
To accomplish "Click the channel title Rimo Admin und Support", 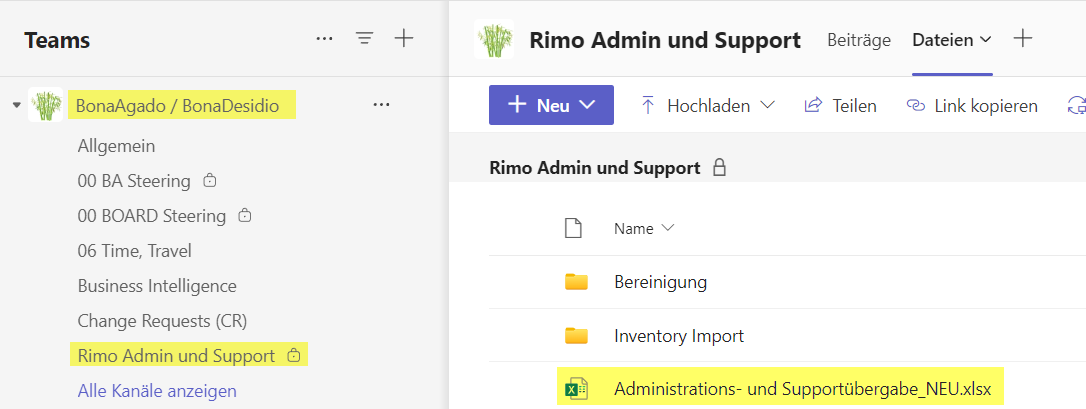I will 665,40.
